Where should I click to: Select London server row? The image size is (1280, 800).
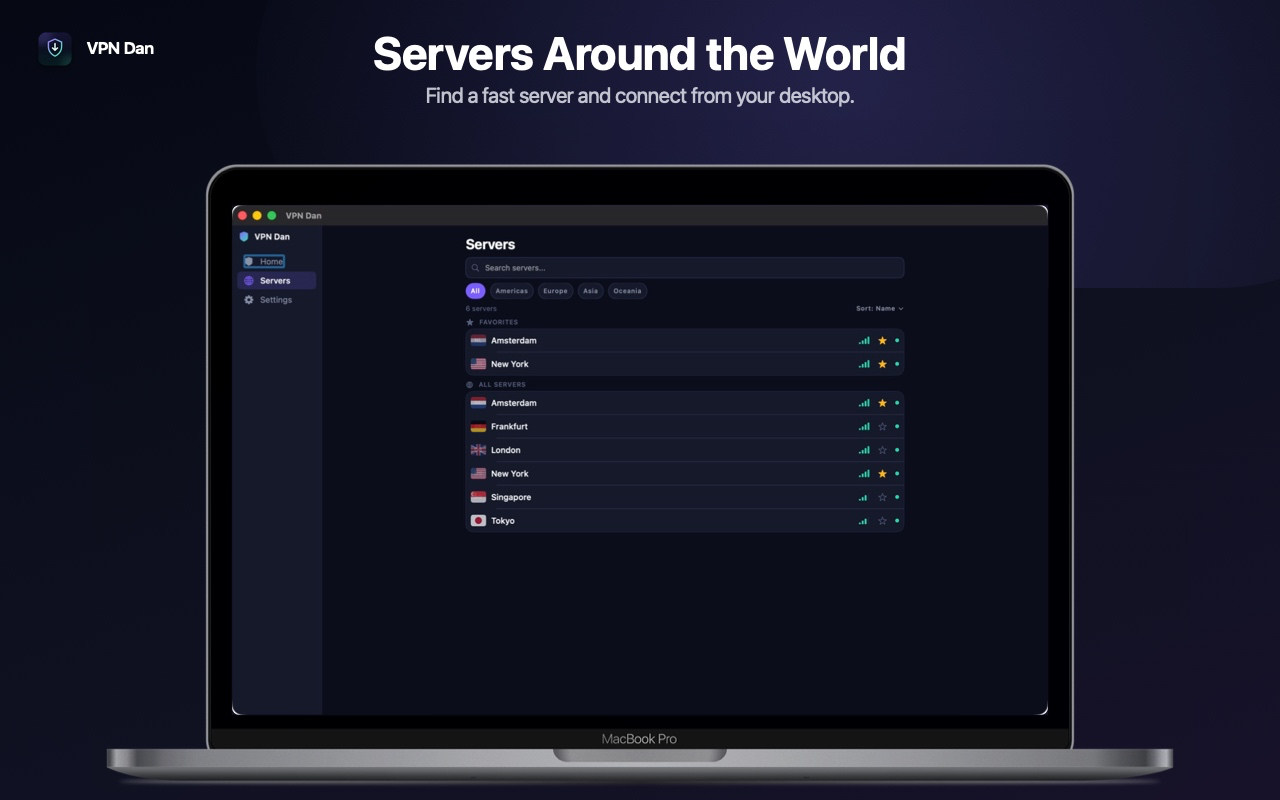[685, 450]
